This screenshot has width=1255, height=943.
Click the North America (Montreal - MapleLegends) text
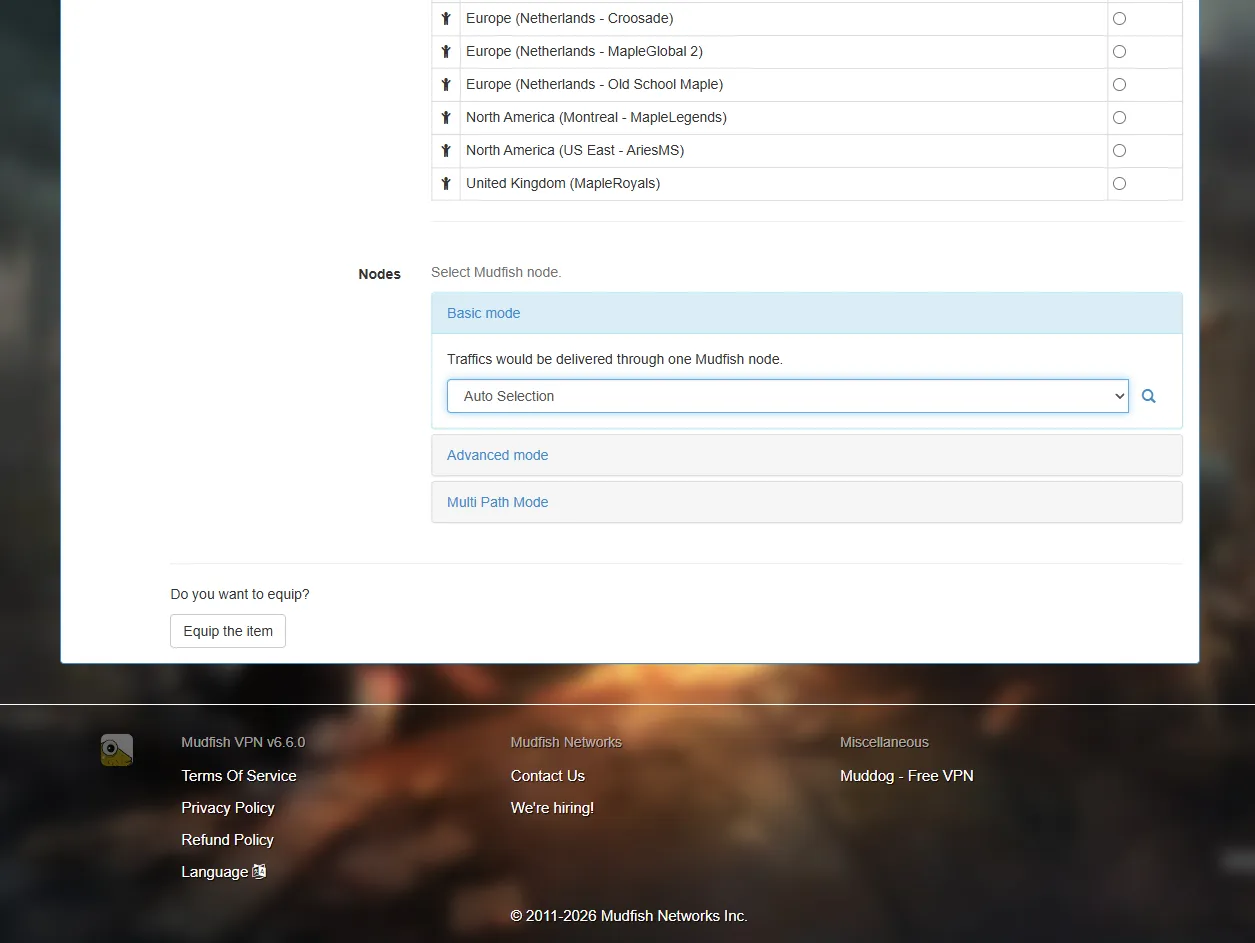(x=596, y=117)
